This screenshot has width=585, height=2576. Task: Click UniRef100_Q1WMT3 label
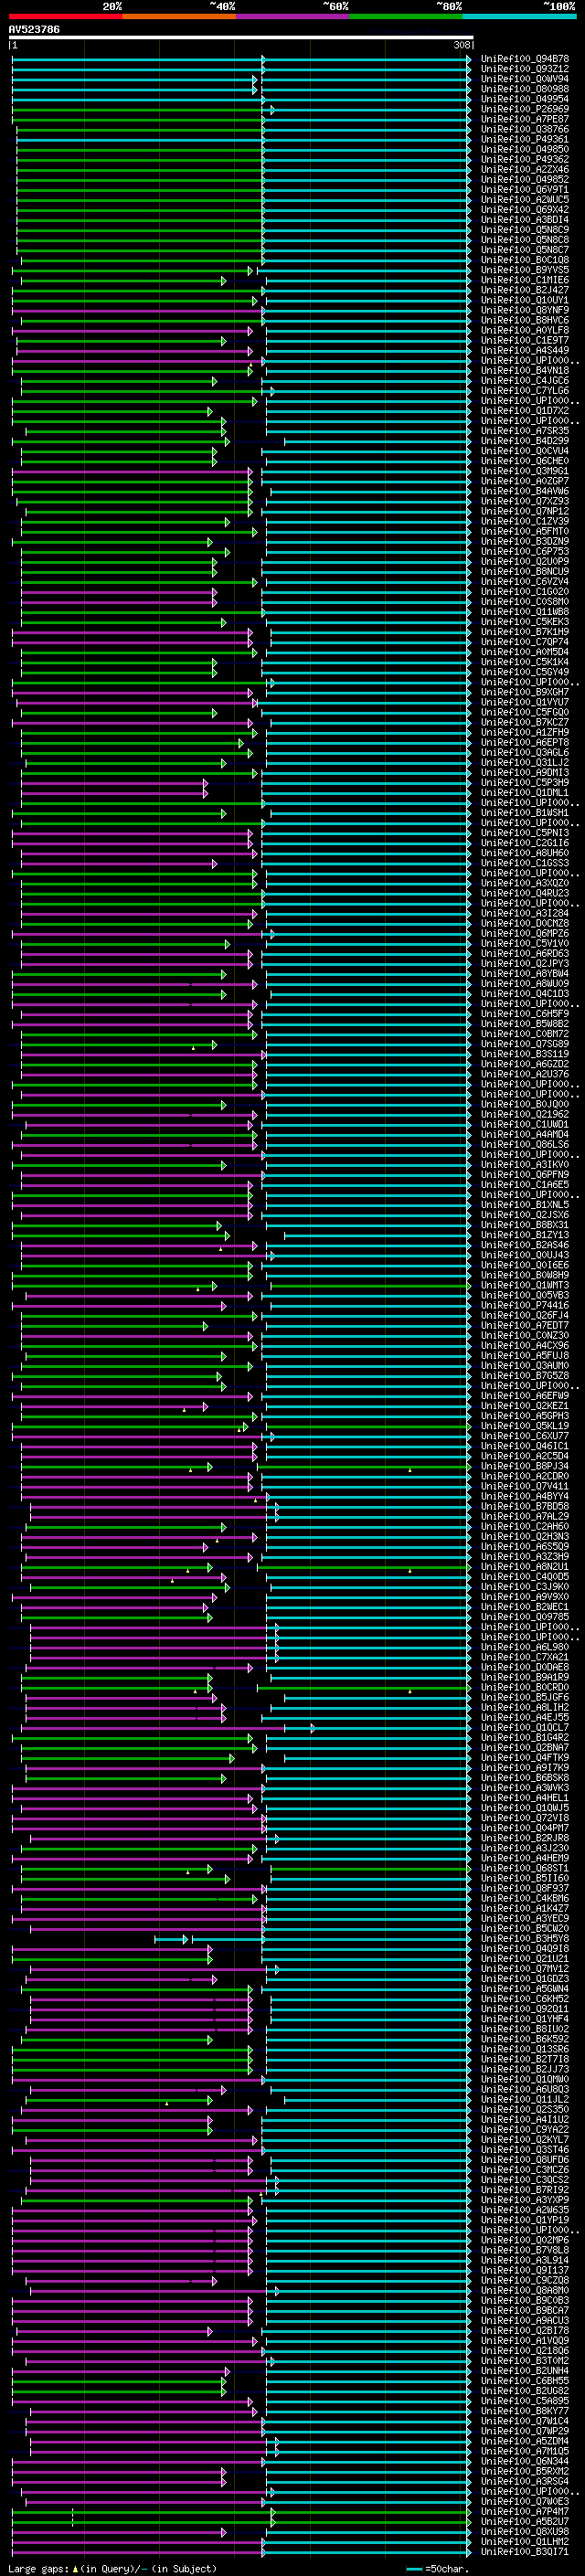pyautogui.click(x=525, y=1285)
